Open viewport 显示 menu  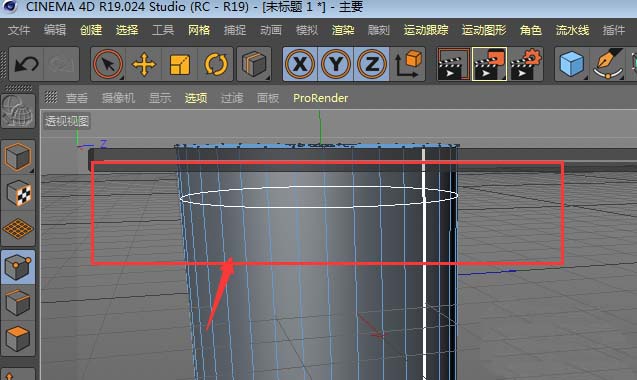[x=160, y=98]
